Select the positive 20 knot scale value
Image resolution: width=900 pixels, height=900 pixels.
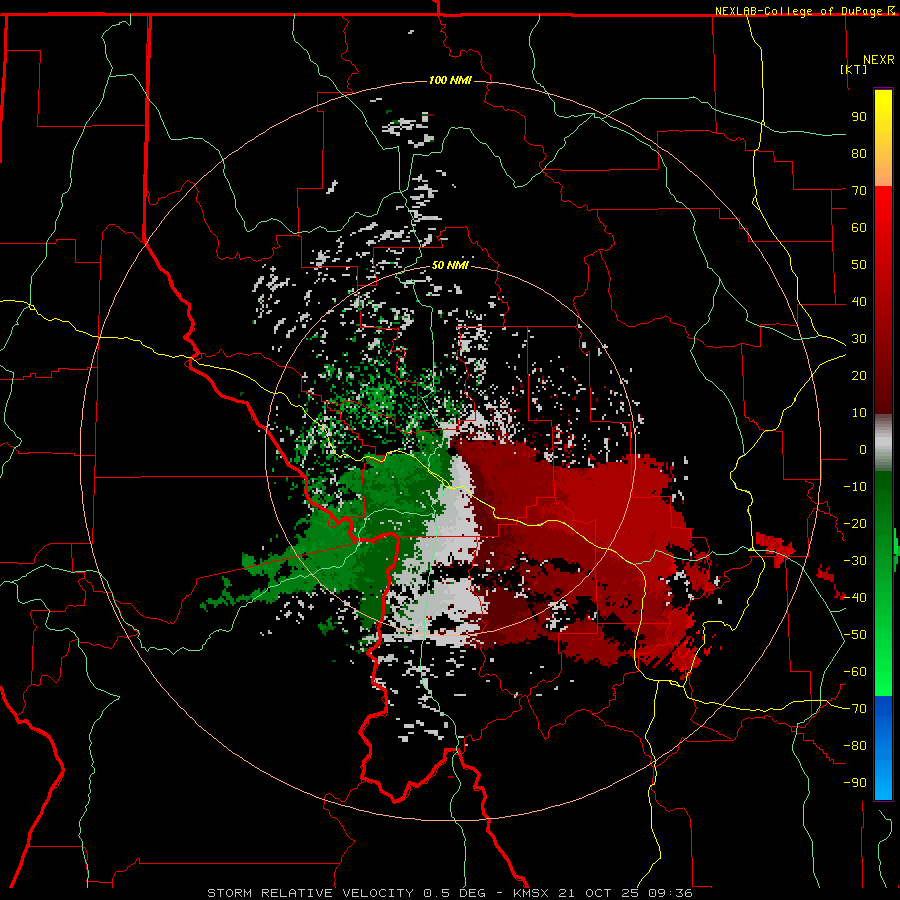coord(859,375)
